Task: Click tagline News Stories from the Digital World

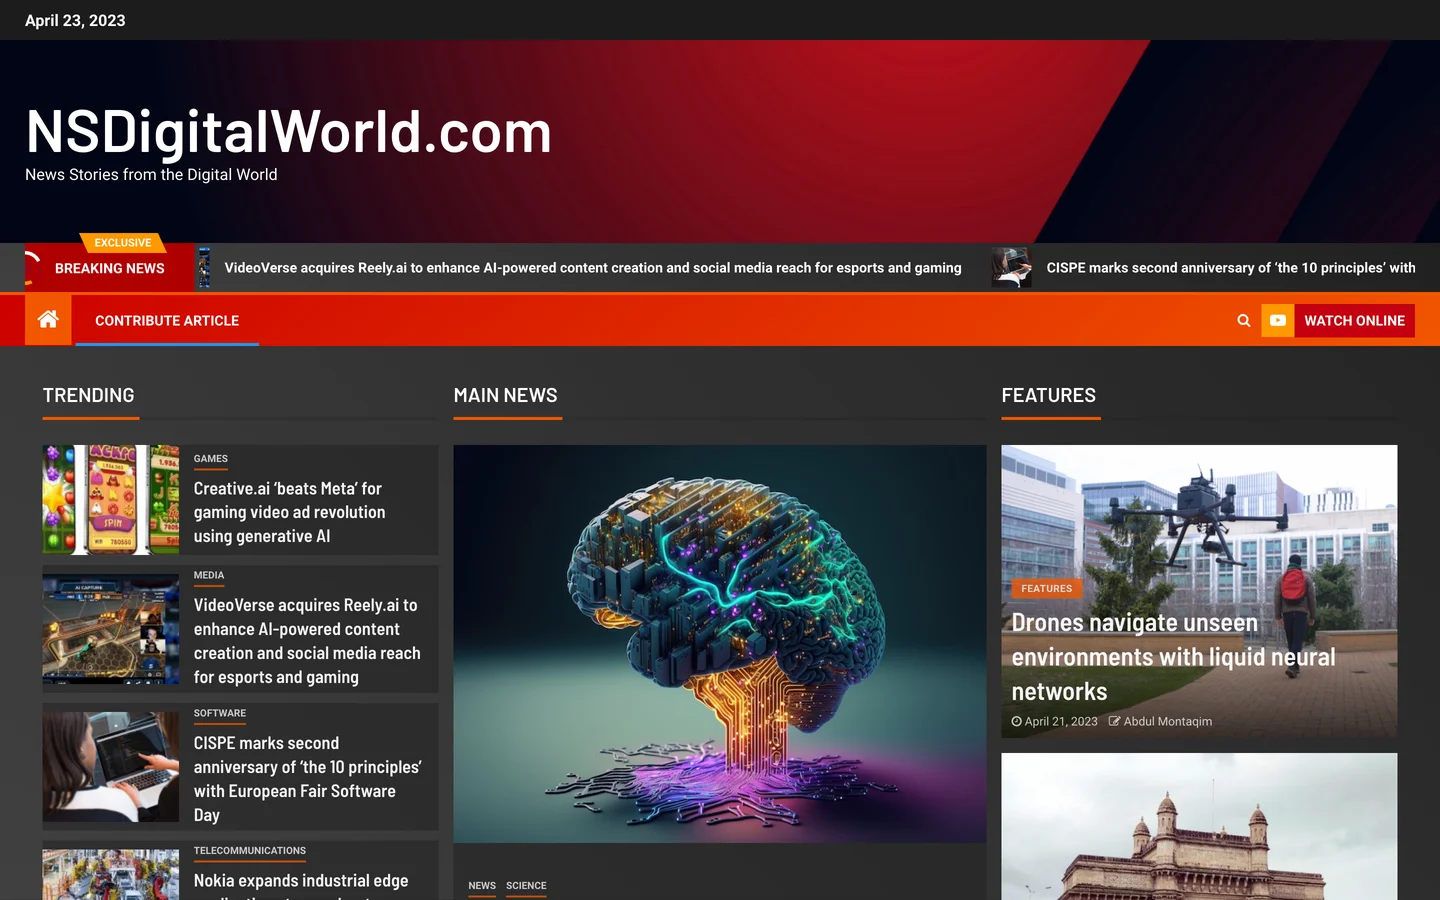Action: tap(151, 175)
